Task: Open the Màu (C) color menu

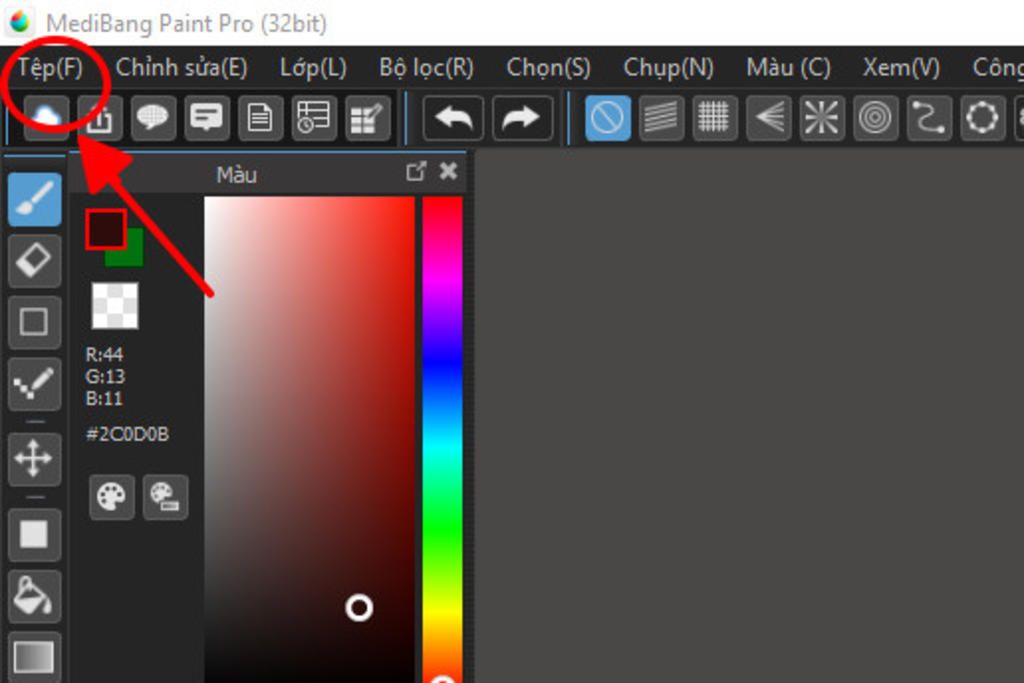Action: tap(788, 67)
